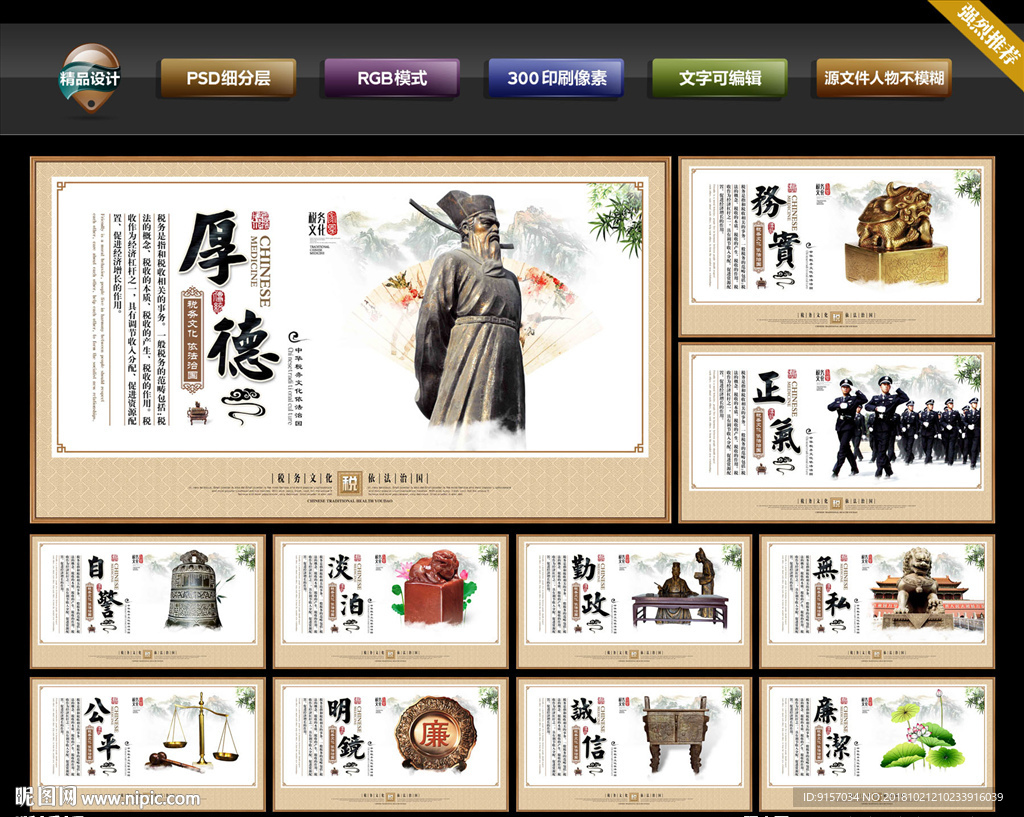
Task: Open the large 厚德 statue poster
Action: (x=350, y=340)
